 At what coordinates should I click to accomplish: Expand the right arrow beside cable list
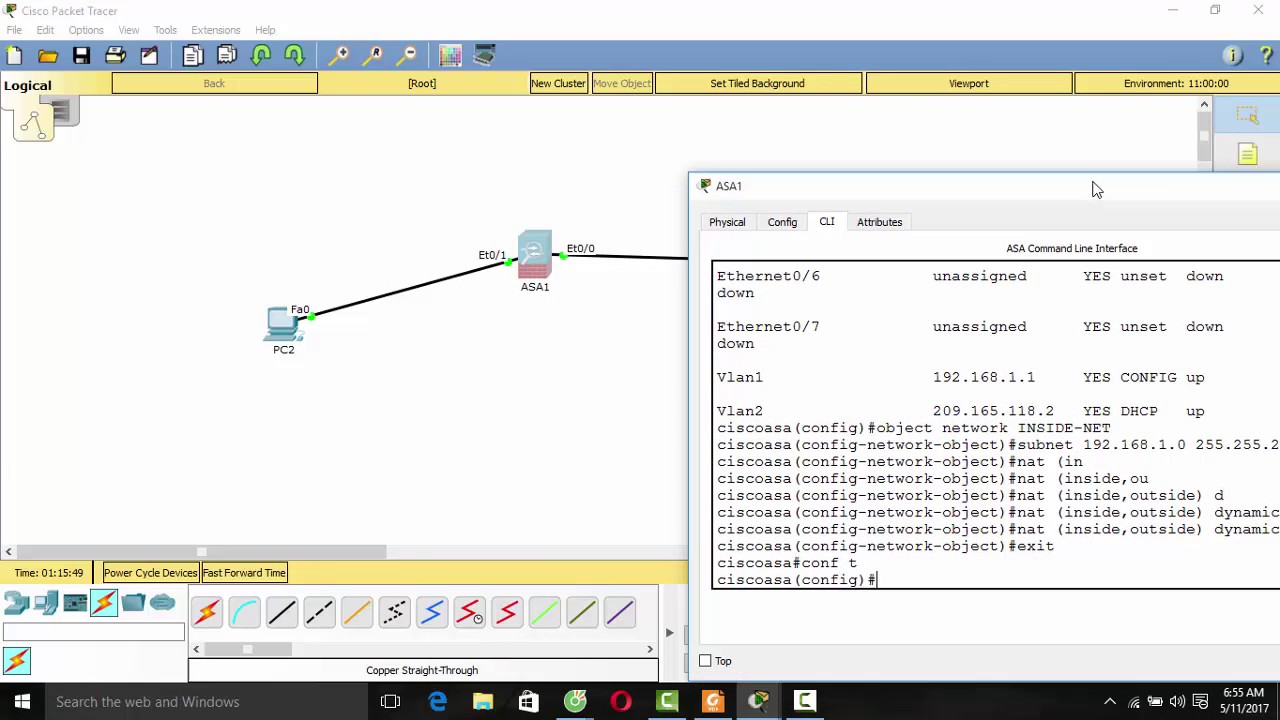(x=669, y=632)
